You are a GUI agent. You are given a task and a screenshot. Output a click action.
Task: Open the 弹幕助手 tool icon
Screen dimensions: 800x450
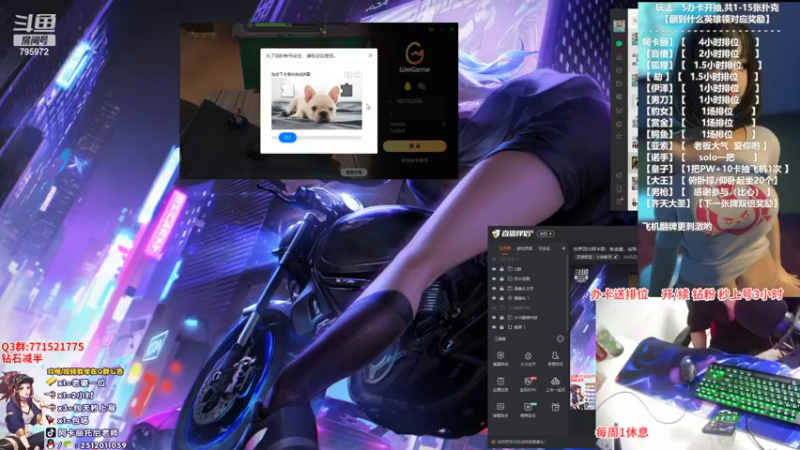point(501,407)
